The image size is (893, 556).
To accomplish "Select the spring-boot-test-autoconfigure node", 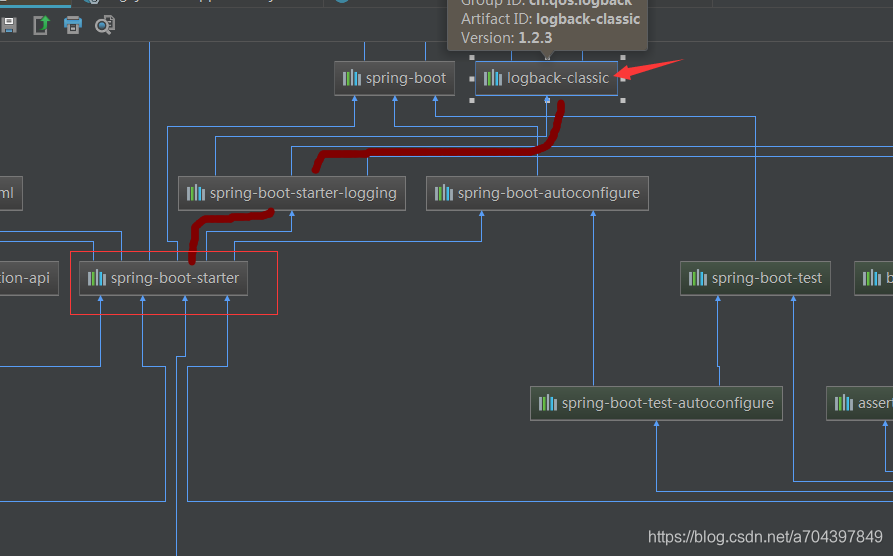I will tap(656, 403).
